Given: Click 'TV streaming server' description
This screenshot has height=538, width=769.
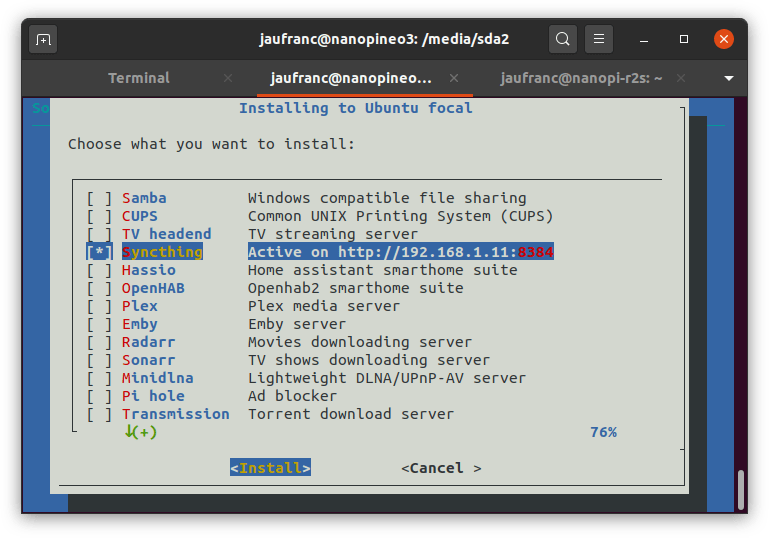Looking at the screenshot, I should 333,234.
